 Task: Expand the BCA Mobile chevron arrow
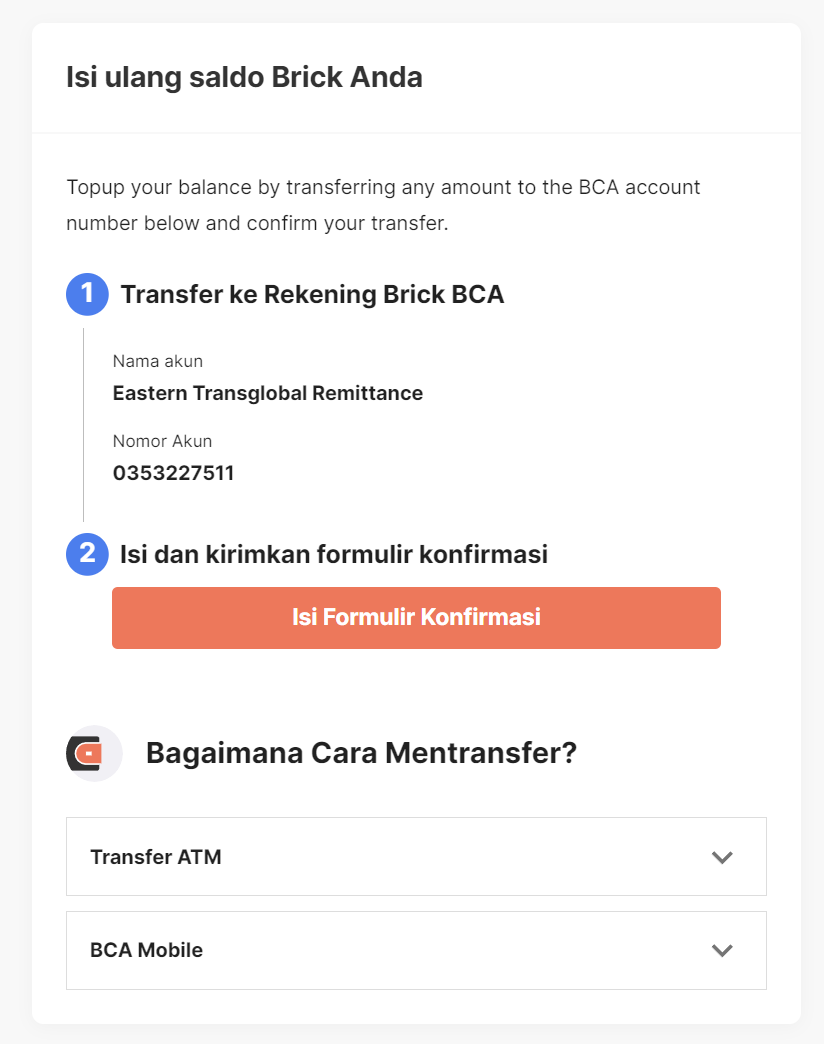tap(722, 950)
